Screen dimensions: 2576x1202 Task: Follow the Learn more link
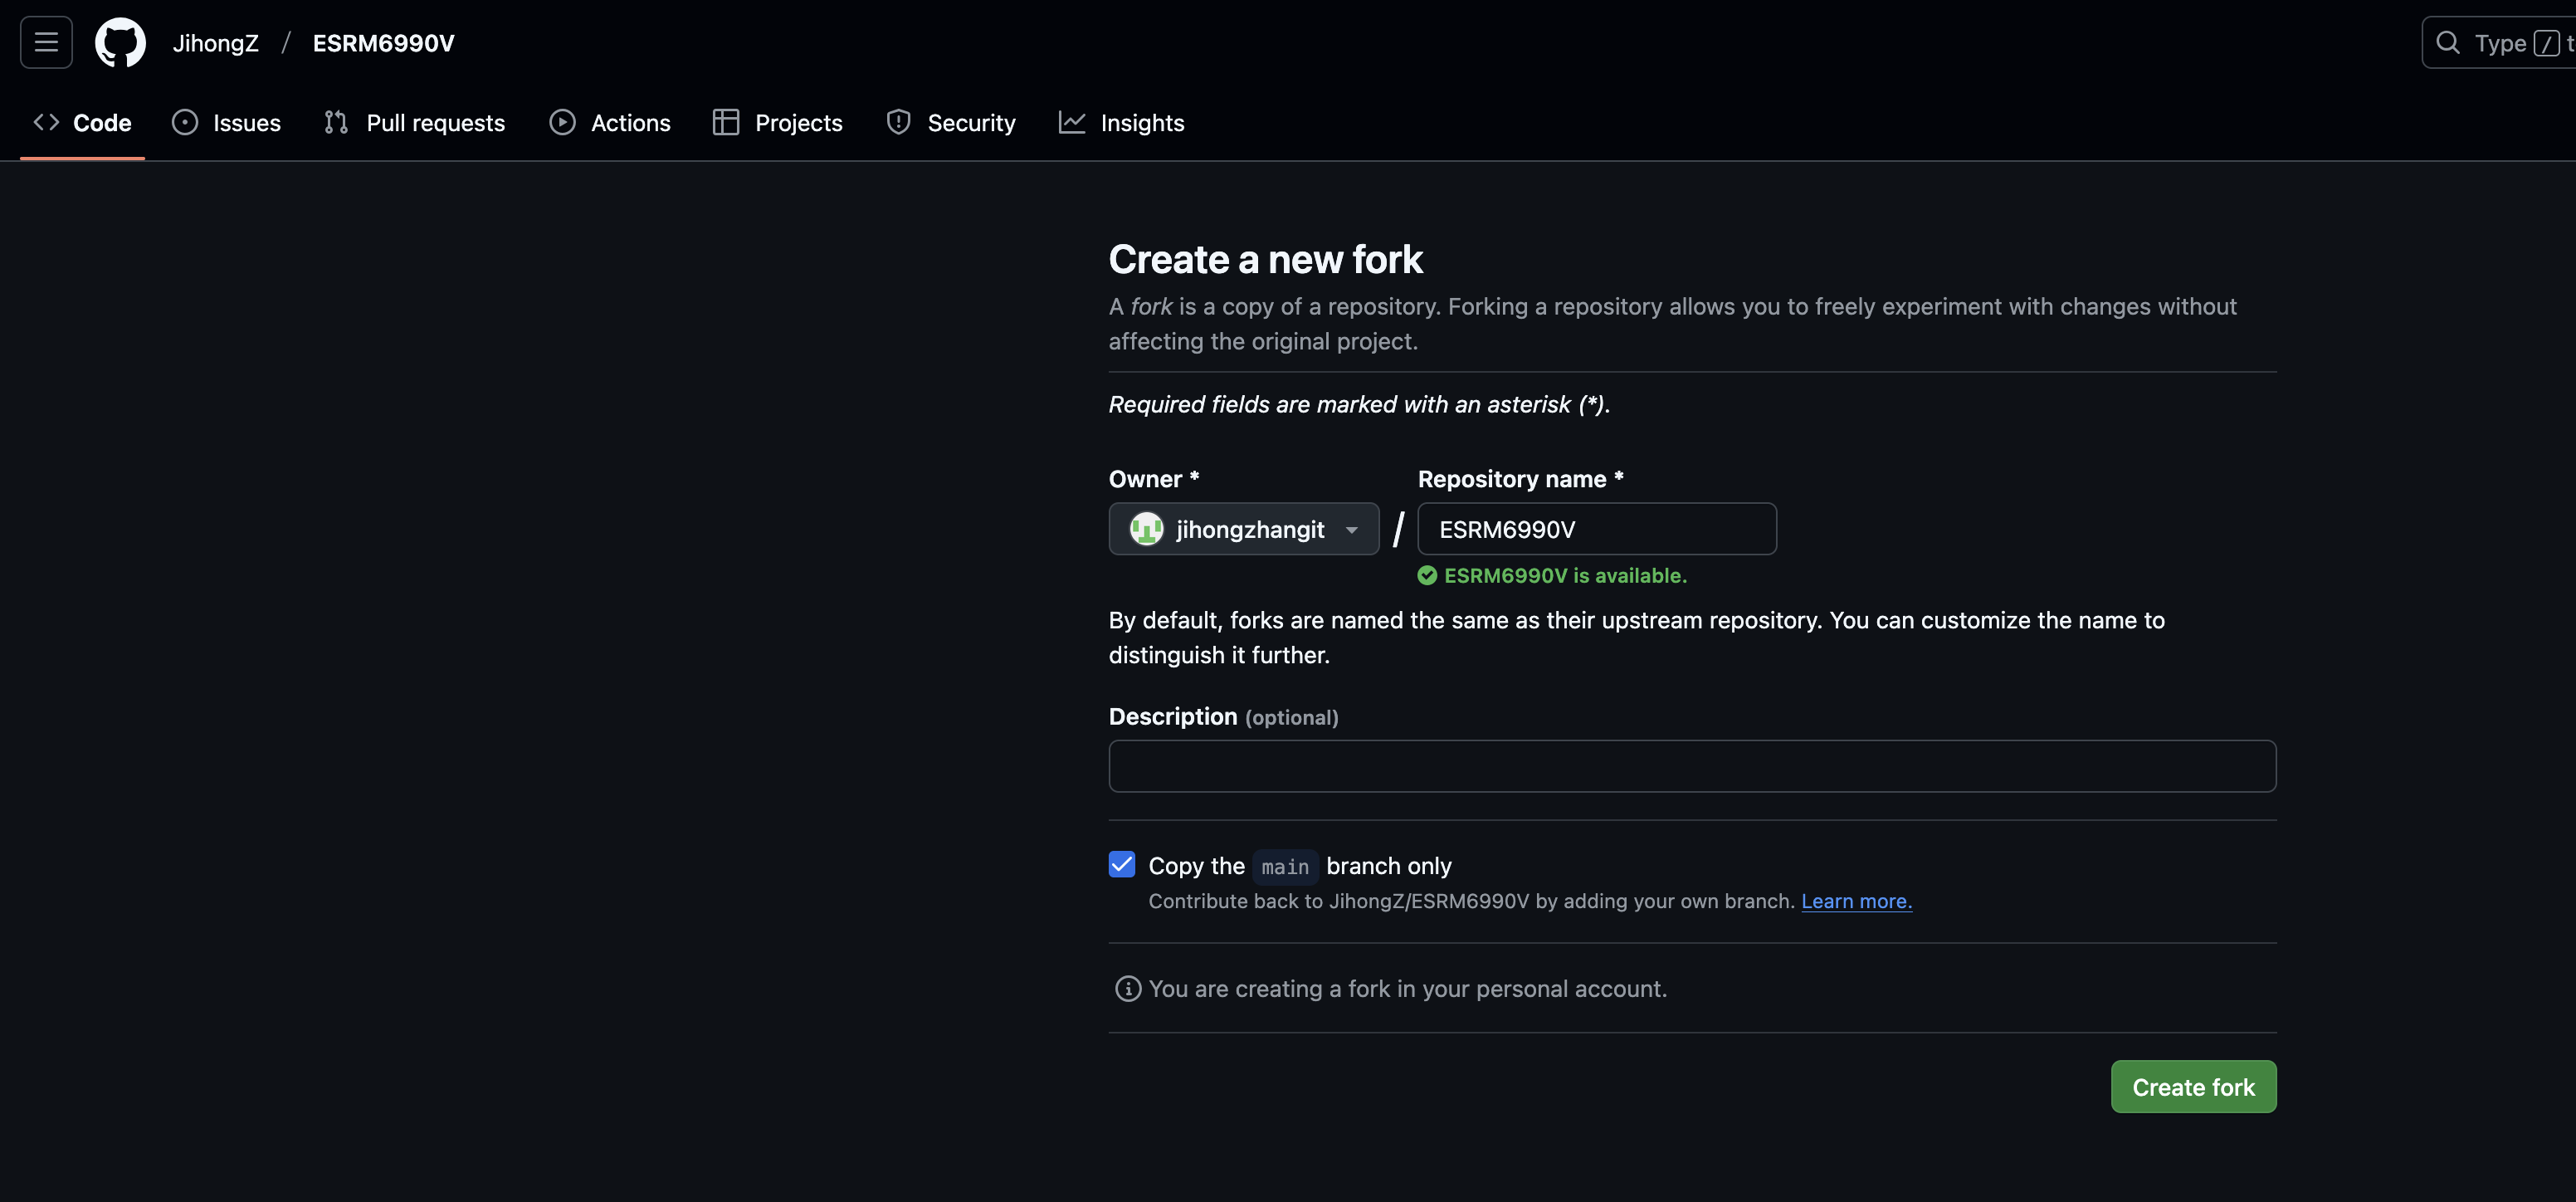pyautogui.click(x=1856, y=901)
